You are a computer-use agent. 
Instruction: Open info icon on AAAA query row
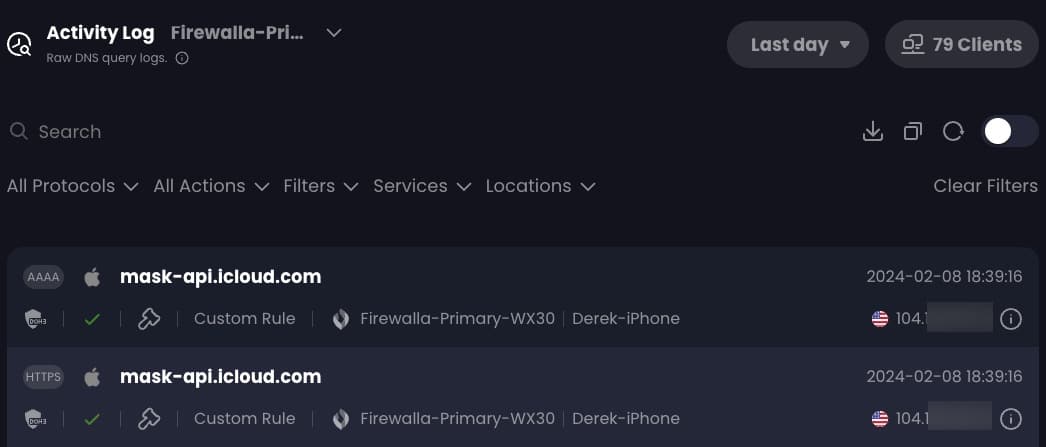point(1011,320)
